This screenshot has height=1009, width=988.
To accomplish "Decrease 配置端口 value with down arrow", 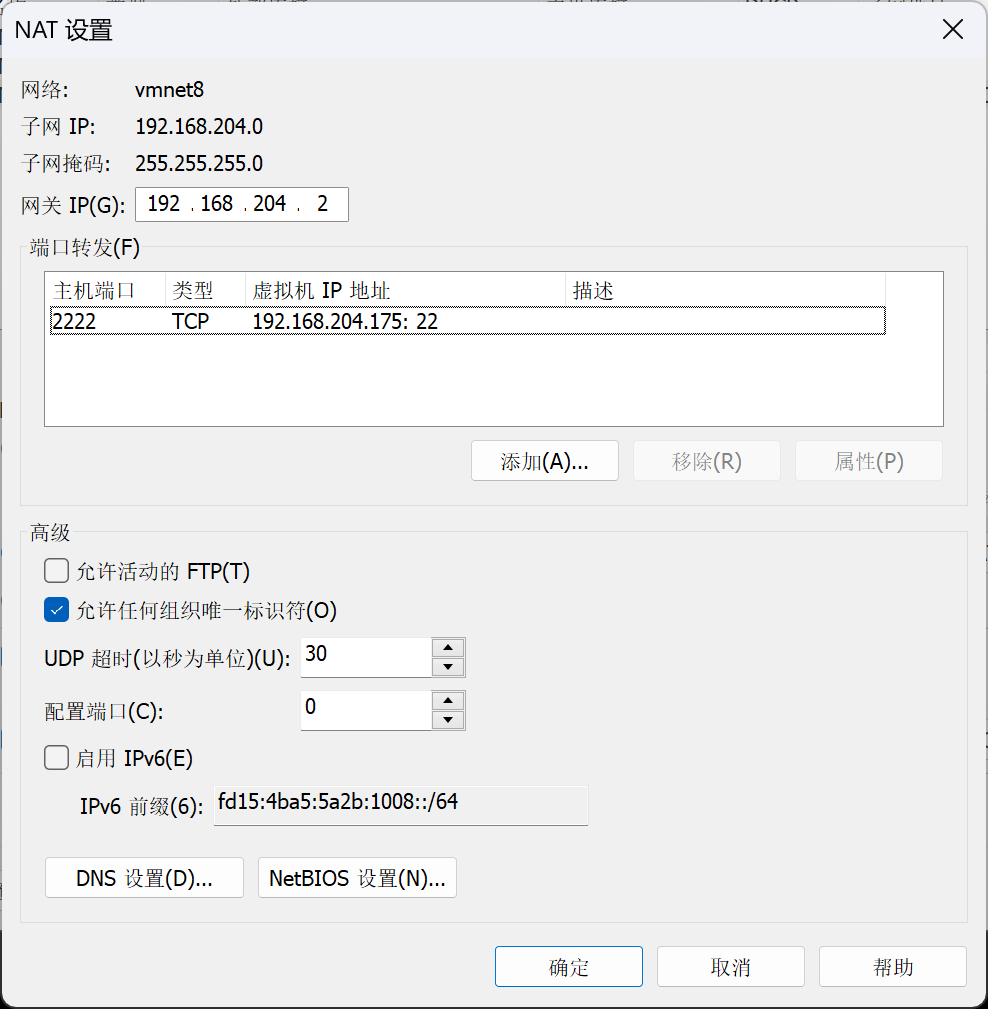I will click(449, 720).
